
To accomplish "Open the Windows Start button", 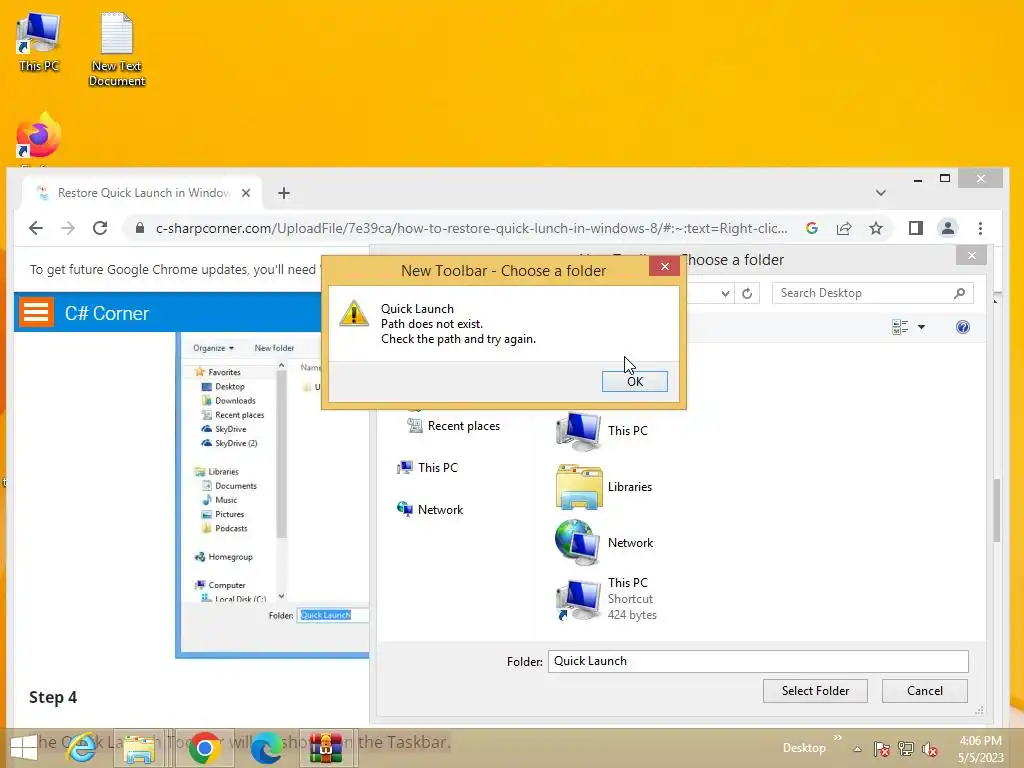I will click(x=24, y=748).
